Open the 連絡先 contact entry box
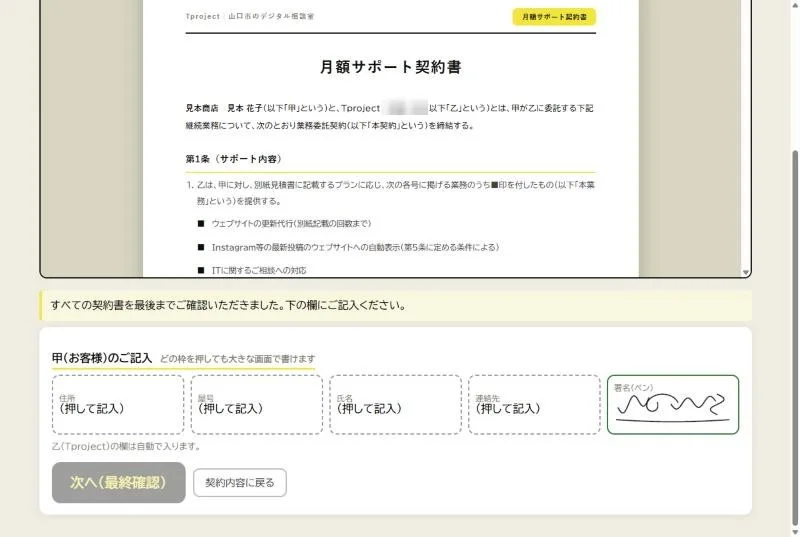The width and height of the screenshot is (800, 537). tap(534, 404)
